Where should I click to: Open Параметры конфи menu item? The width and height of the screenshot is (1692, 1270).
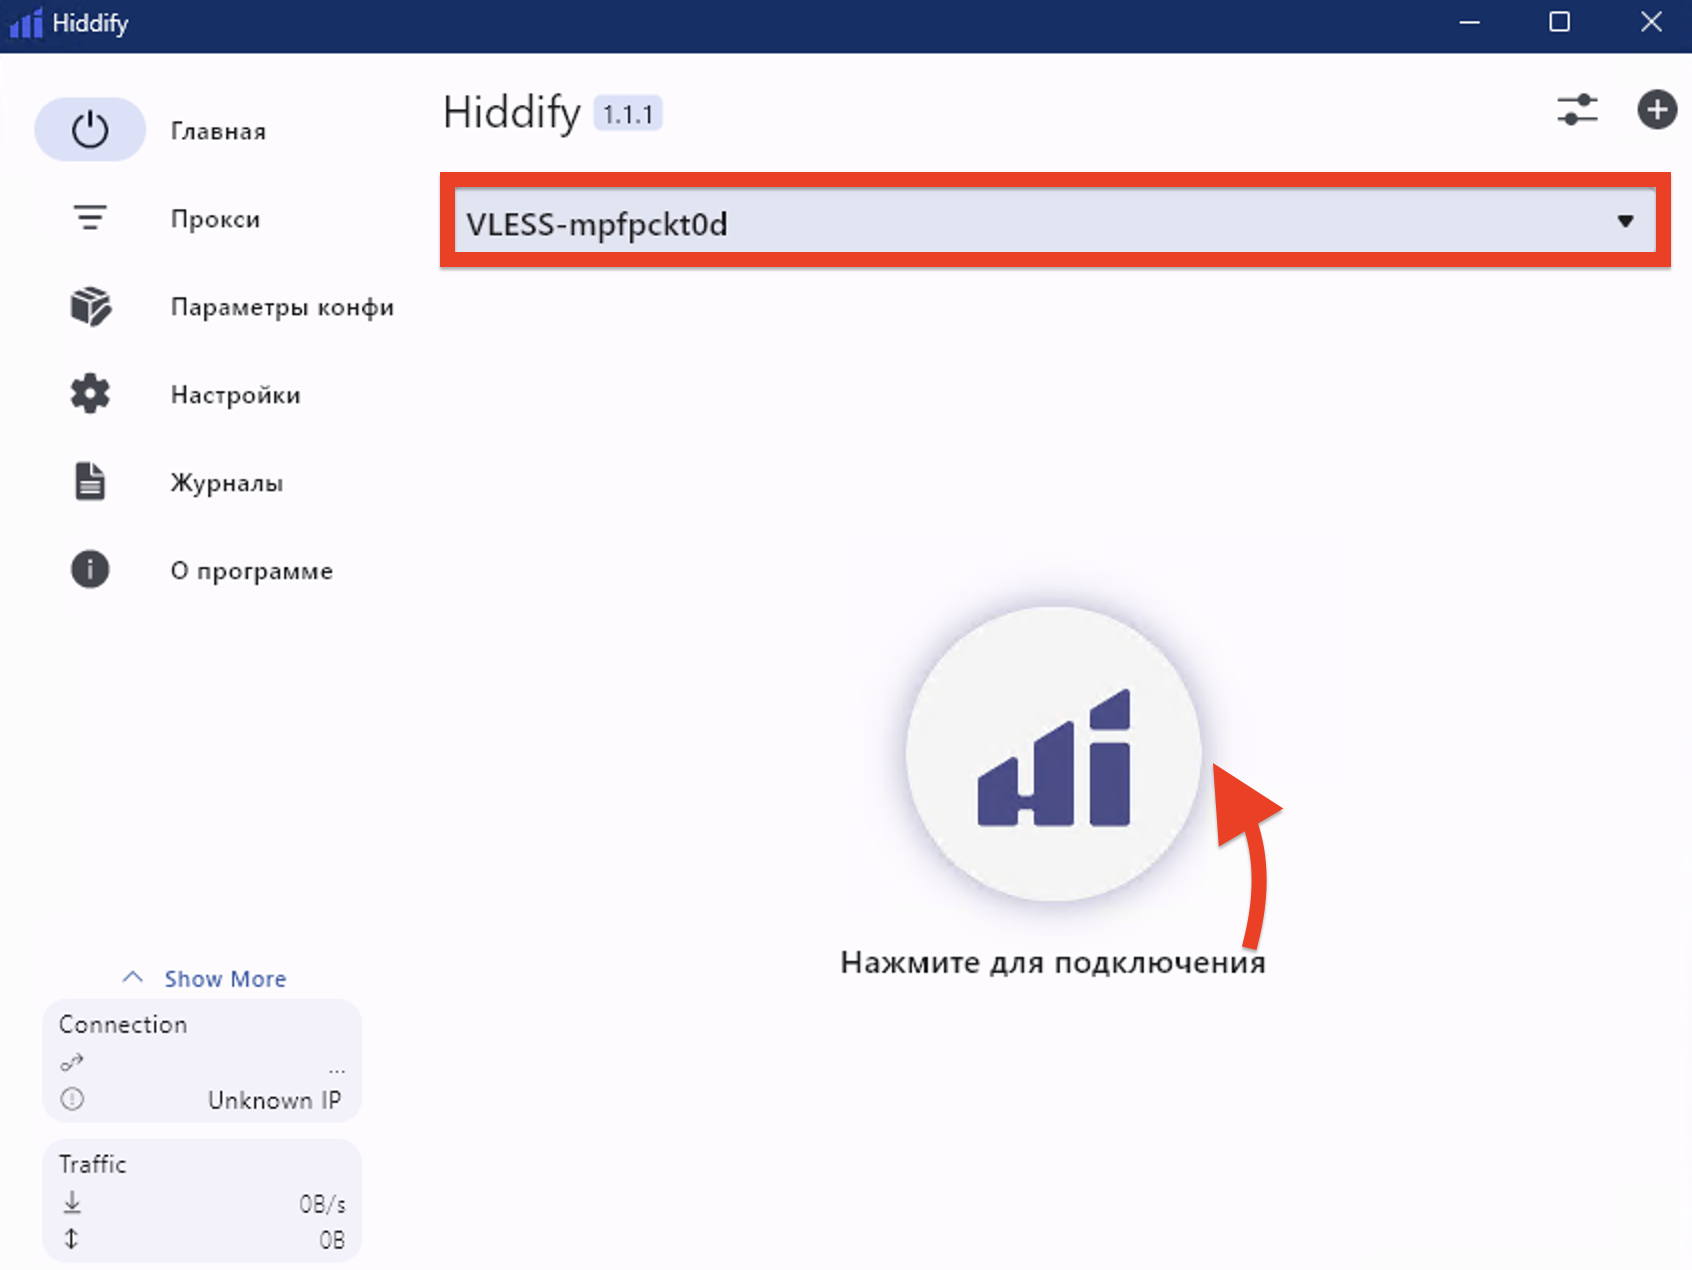[282, 307]
